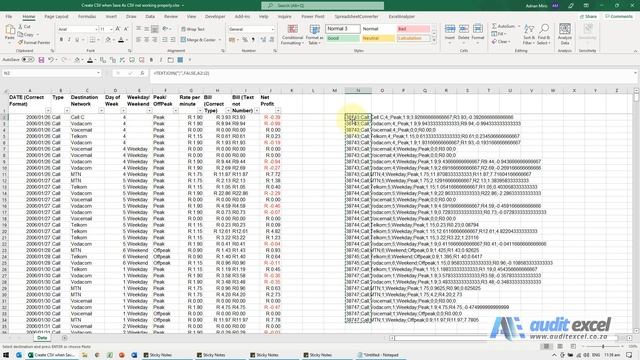
Task: Select the Data sheet tab
Action: point(42,338)
